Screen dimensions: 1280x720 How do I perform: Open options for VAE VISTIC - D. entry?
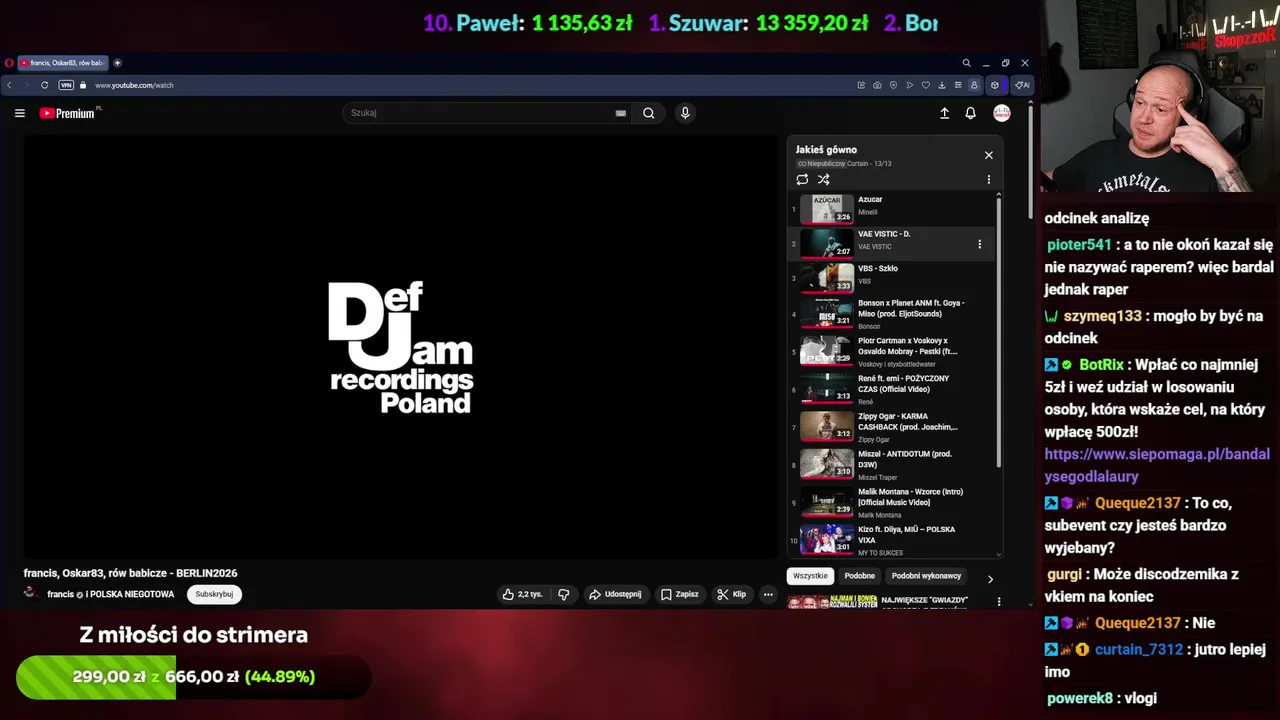[x=979, y=244]
